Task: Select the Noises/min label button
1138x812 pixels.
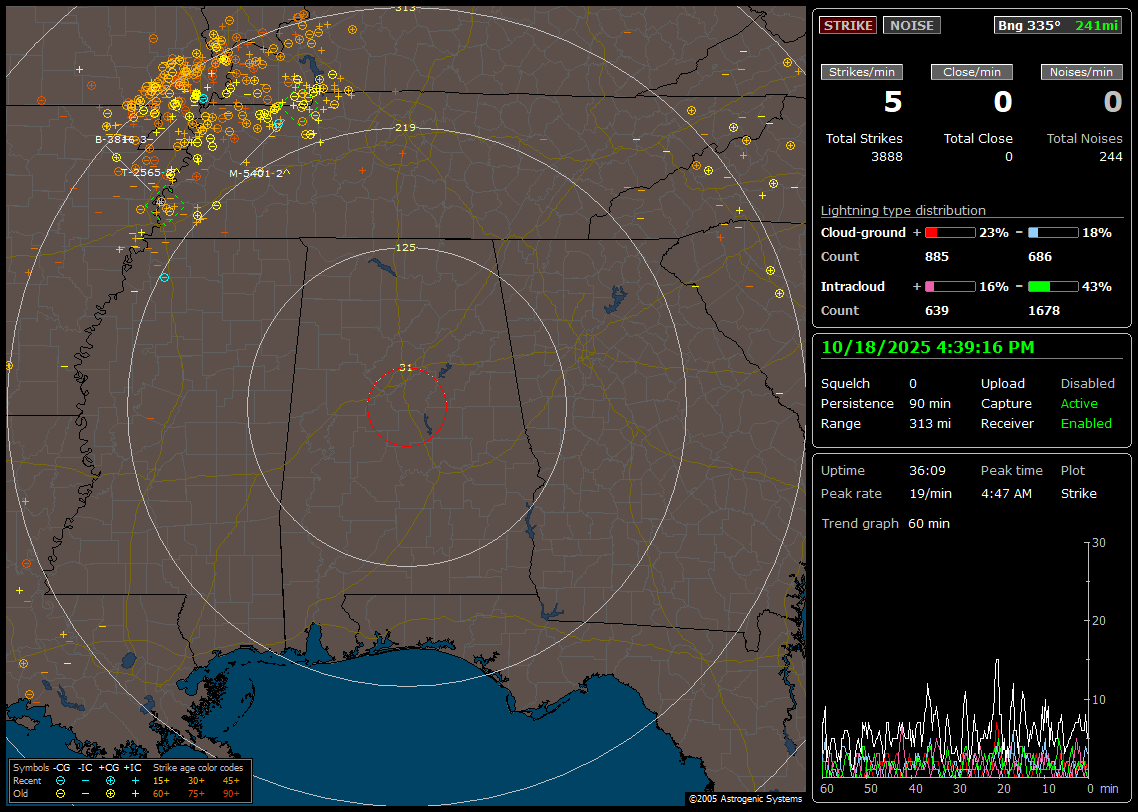Action: point(1082,72)
